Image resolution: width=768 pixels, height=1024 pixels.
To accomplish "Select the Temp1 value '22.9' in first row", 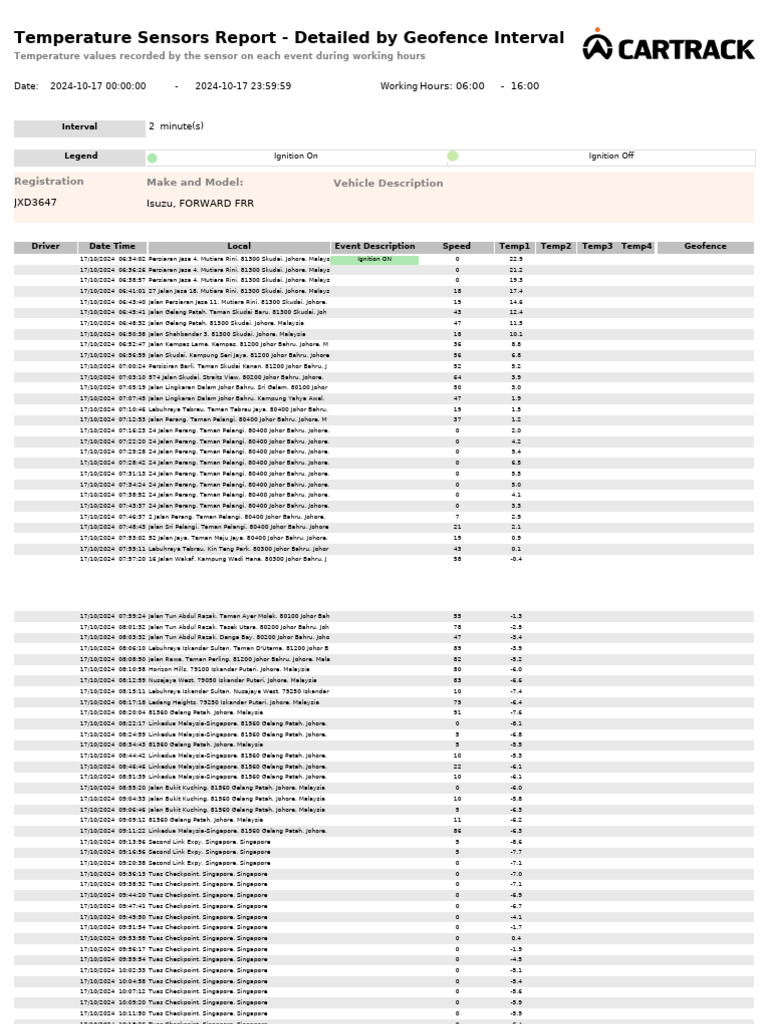I will click(x=516, y=259).
